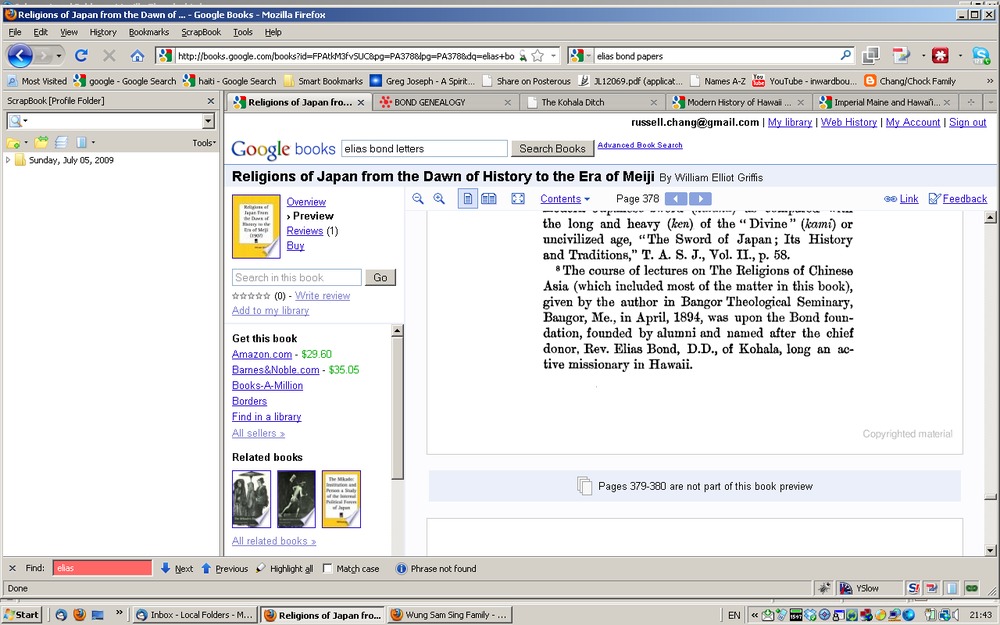Toggle Highlight all in the Find bar

(x=284, y=568)
